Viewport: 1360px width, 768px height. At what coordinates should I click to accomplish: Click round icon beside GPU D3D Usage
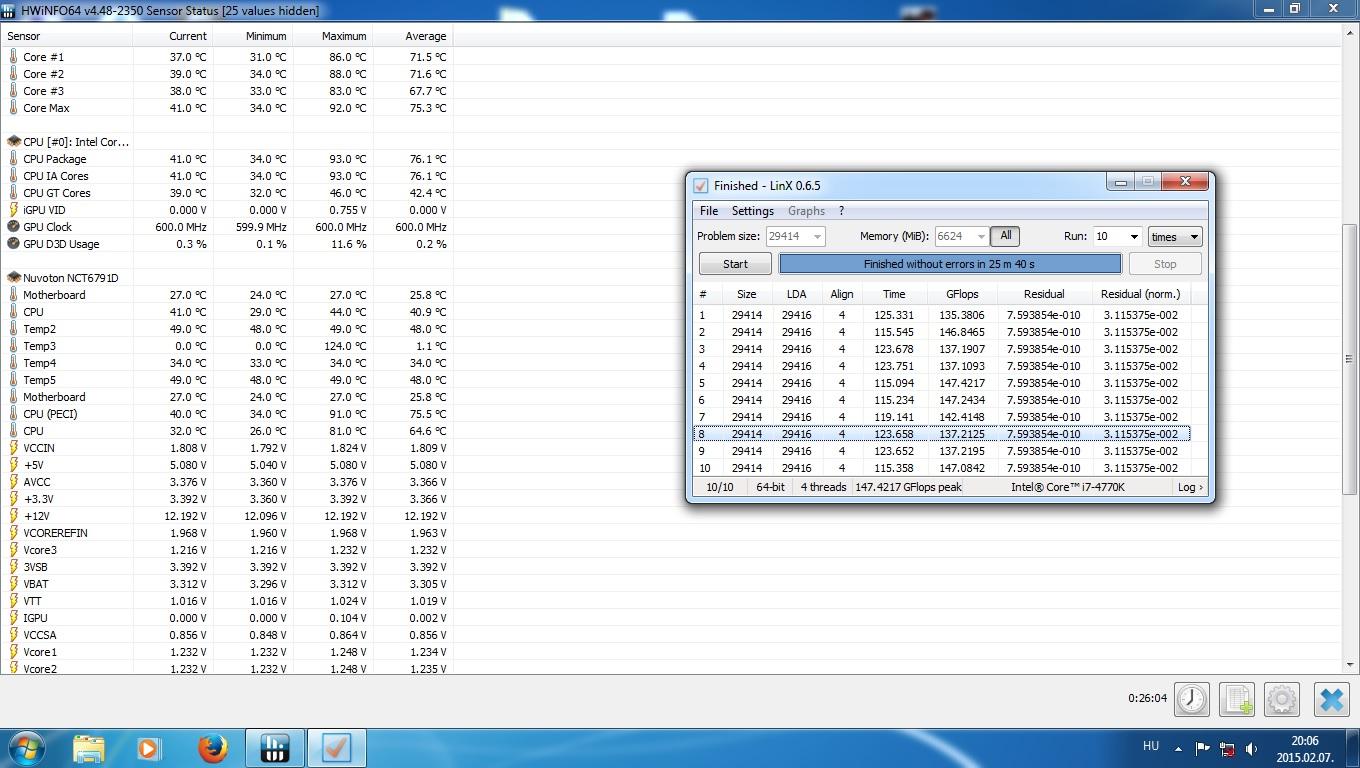click(13, 244)
